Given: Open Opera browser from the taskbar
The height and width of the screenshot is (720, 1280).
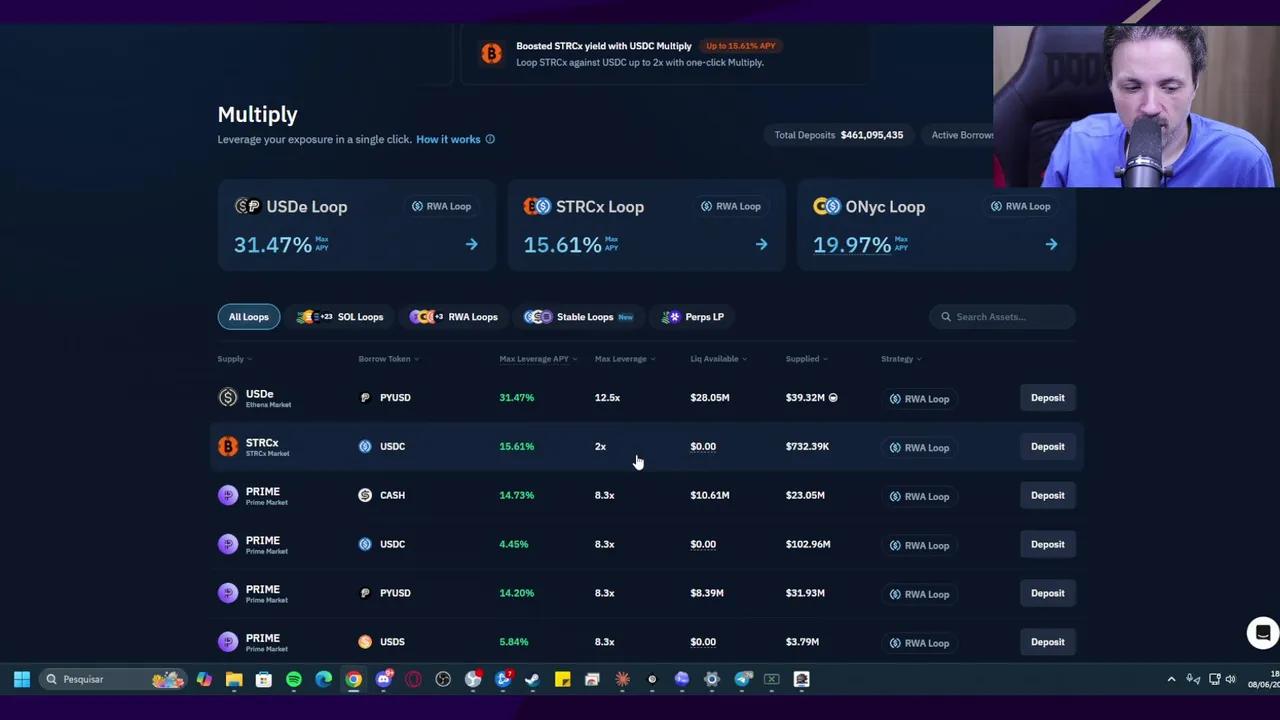Looking at the screenshot, I should (413, 680).
